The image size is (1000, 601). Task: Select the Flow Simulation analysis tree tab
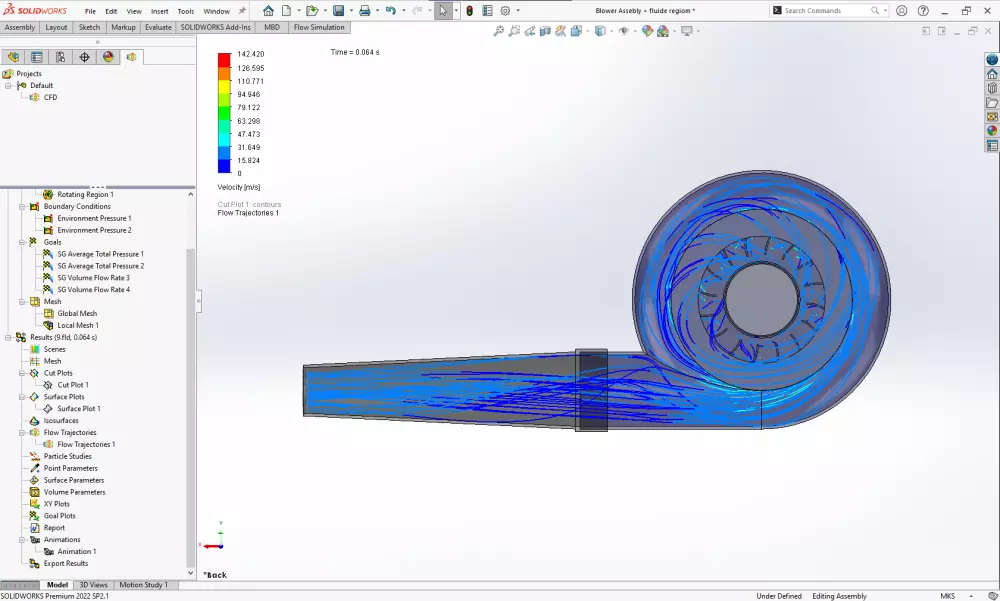pyautogui.click(x=131, y=57)
